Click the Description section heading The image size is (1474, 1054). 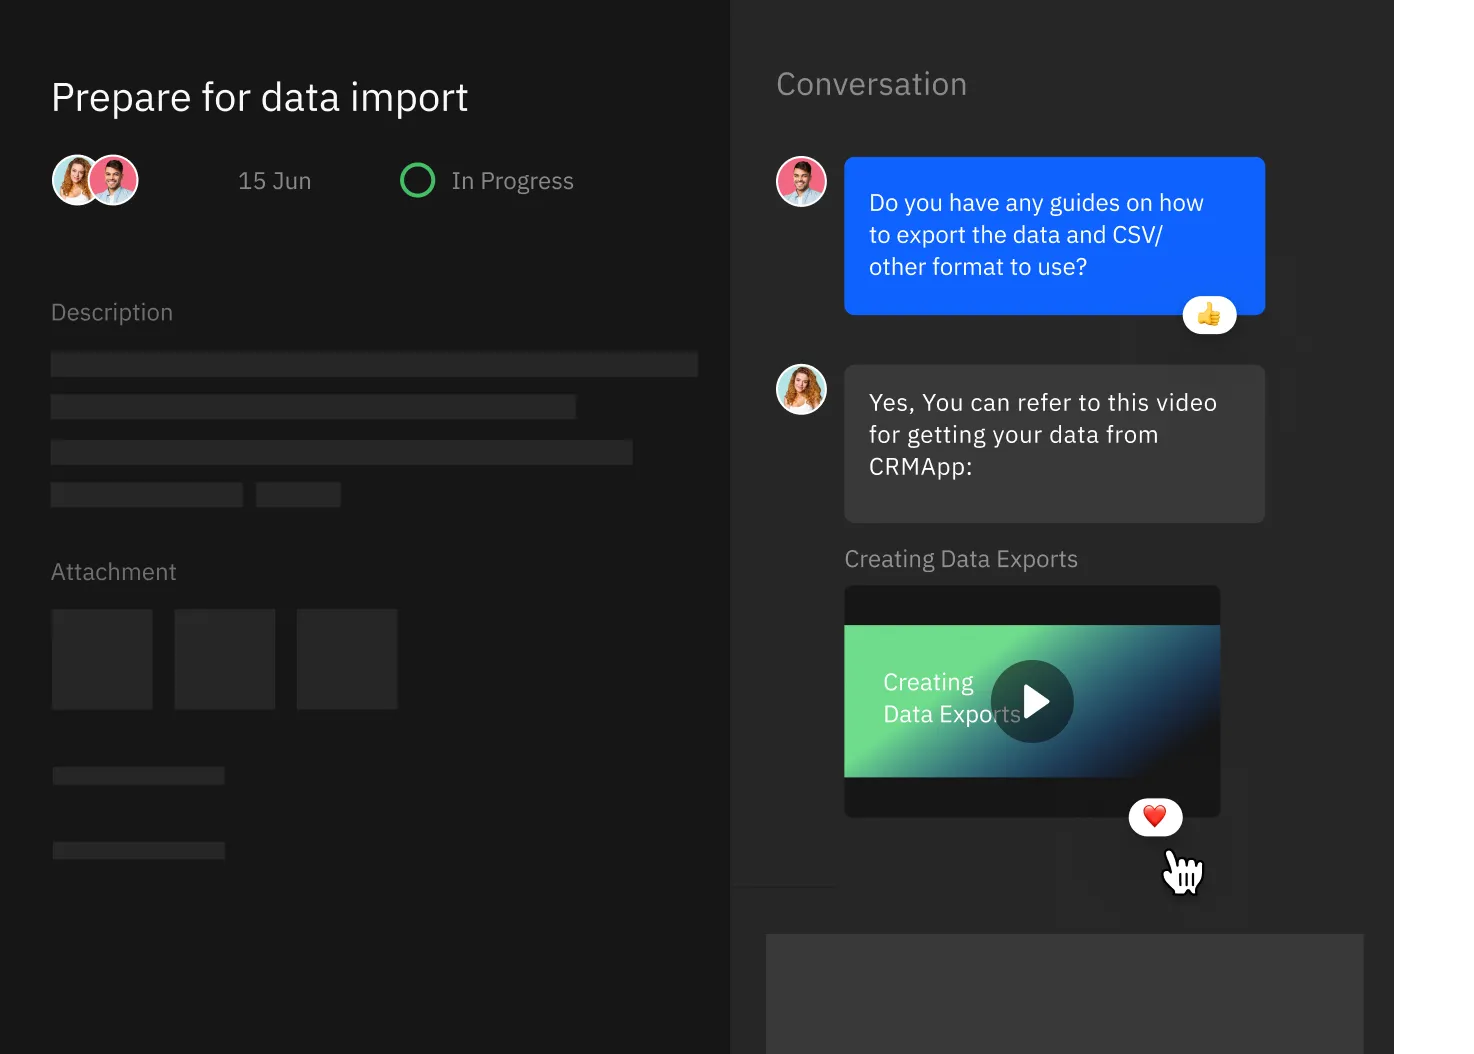coord(112,313)
